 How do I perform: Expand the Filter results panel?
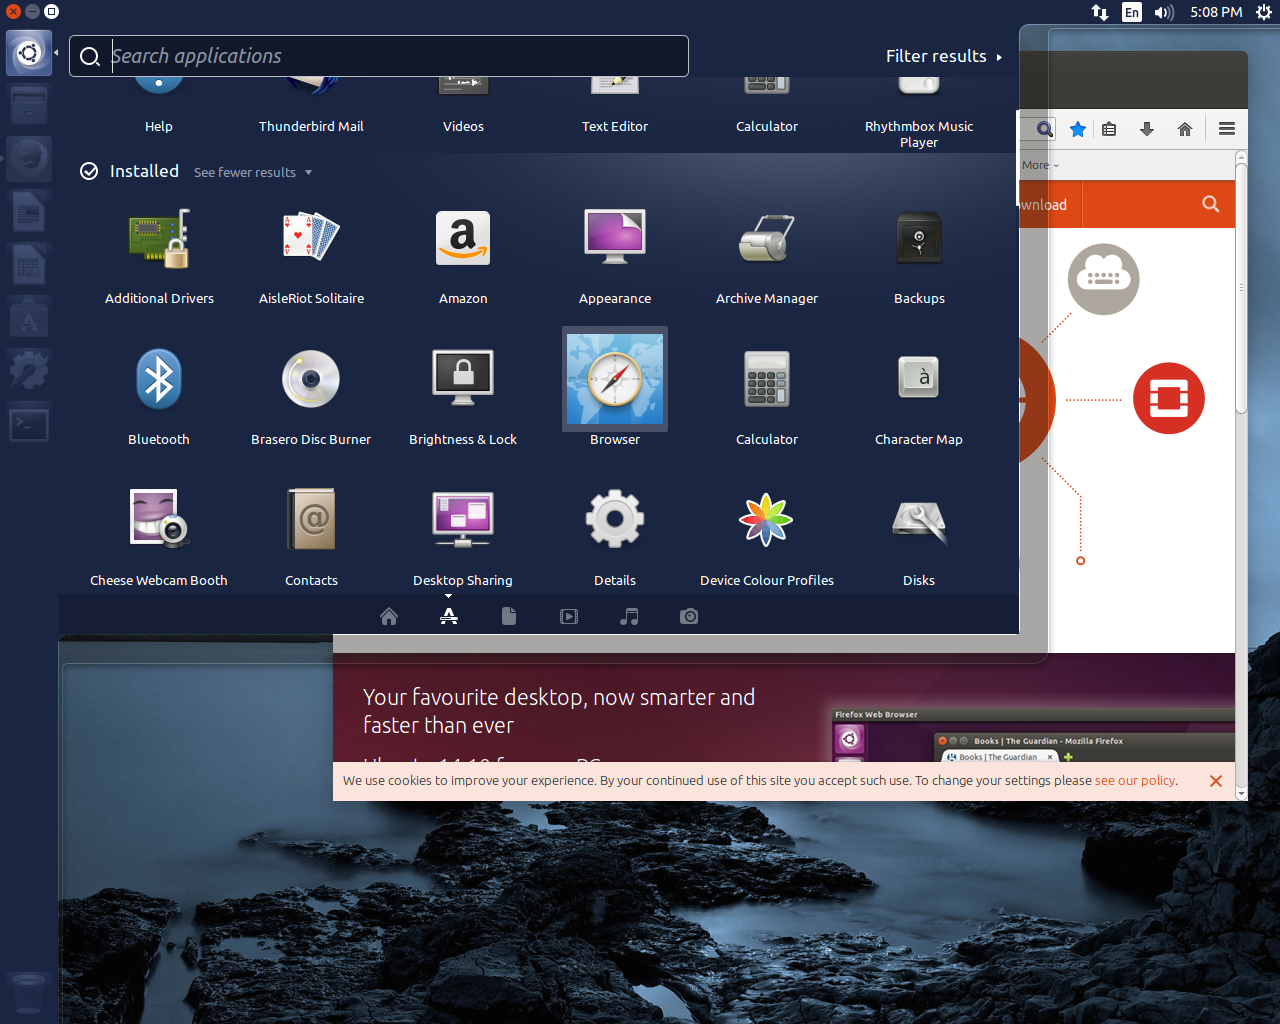coord(944,56)
